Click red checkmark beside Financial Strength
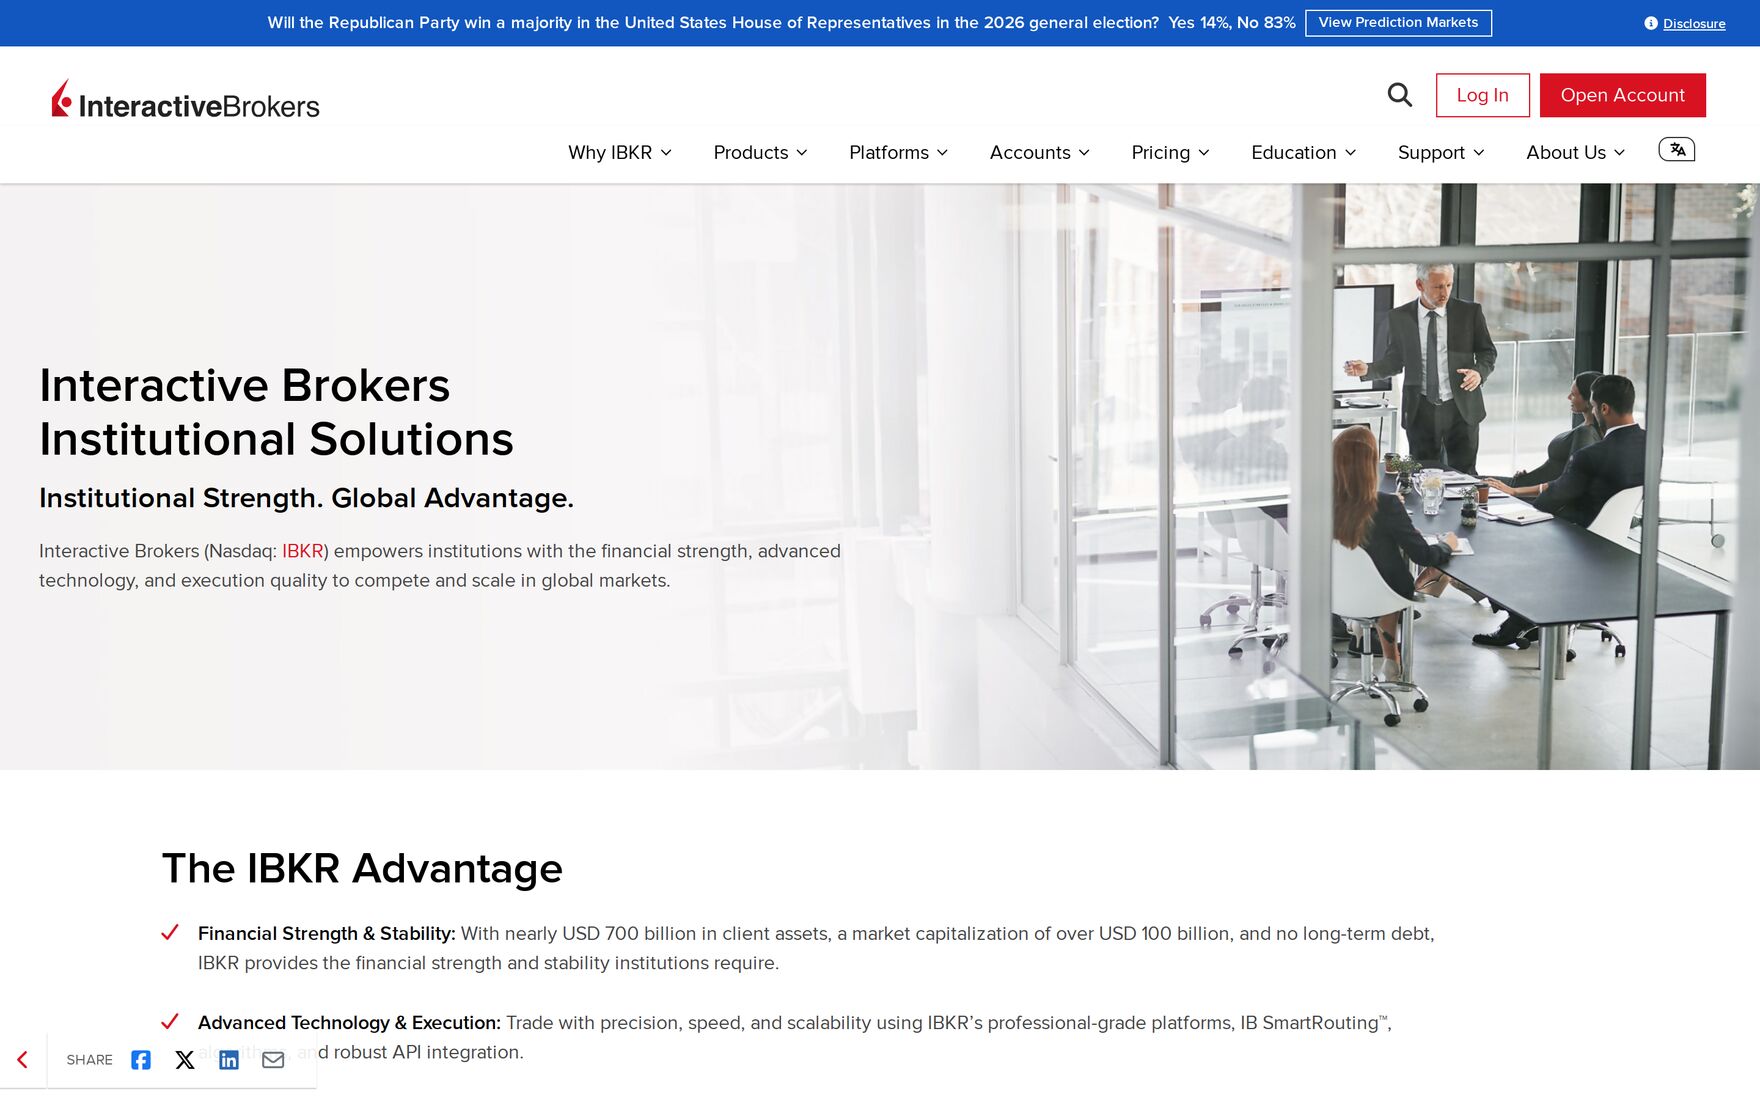The width and height of the screenshot is (1760, 1100). point(170,932)
